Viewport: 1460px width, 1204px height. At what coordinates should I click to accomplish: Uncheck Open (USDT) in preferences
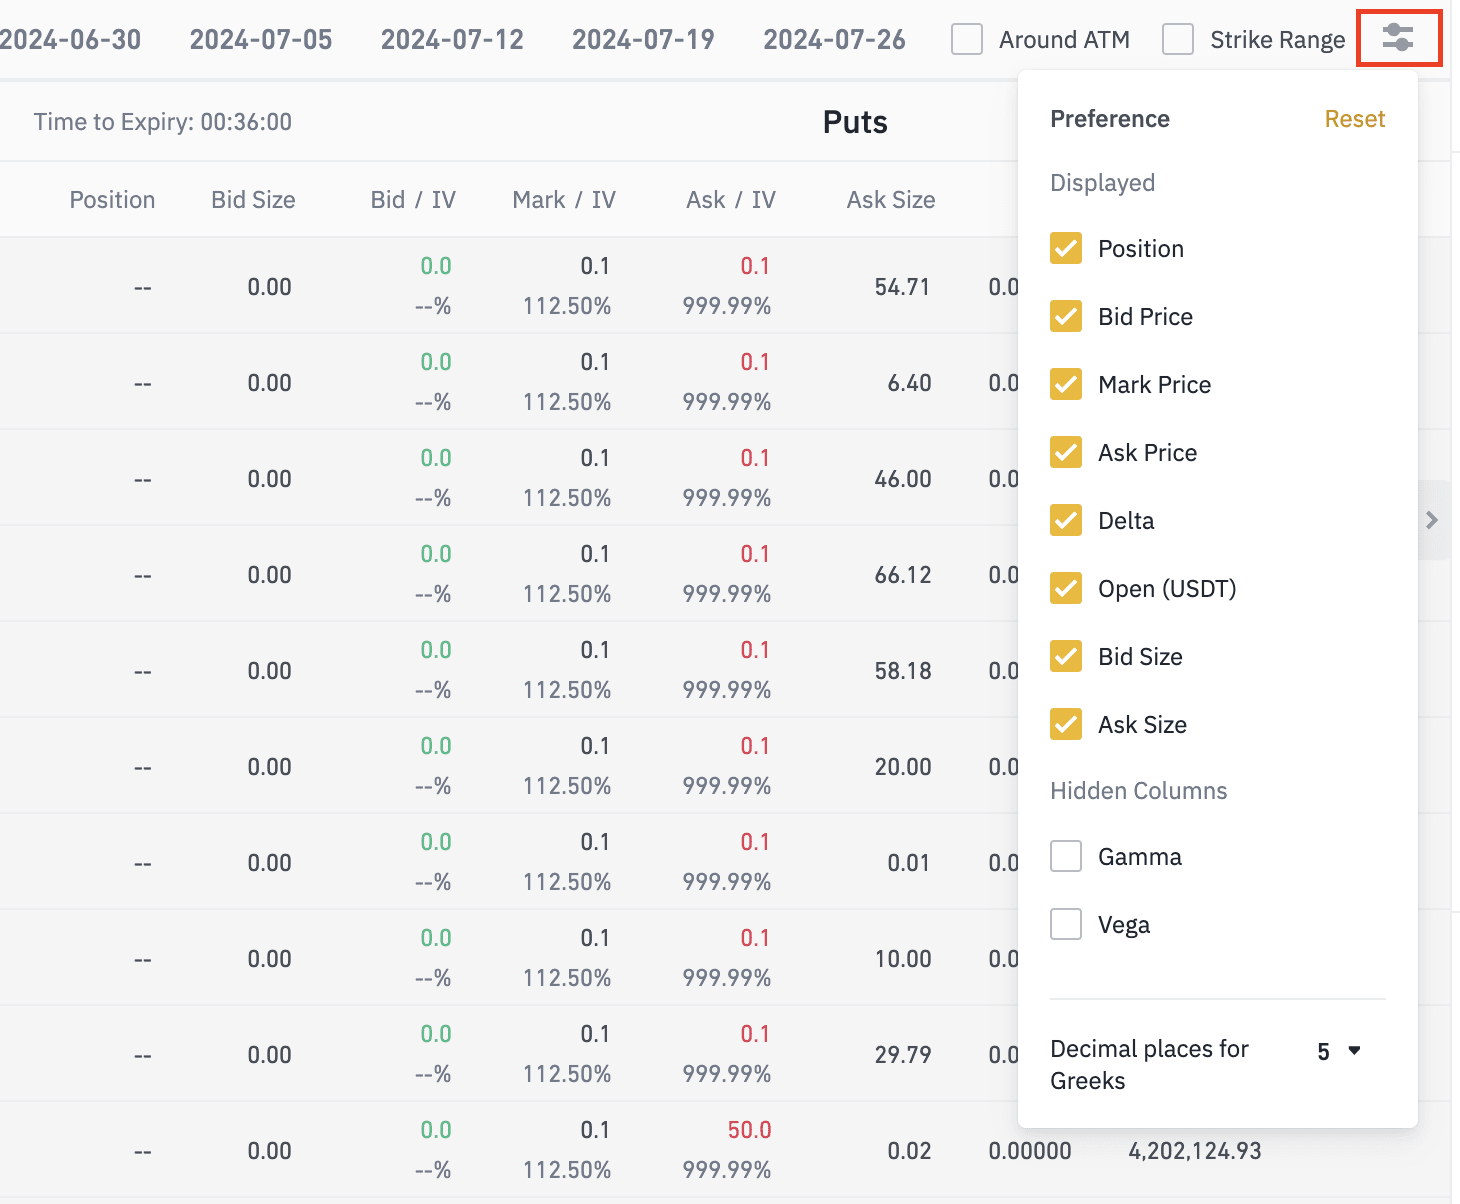[x=1066, y=589]
